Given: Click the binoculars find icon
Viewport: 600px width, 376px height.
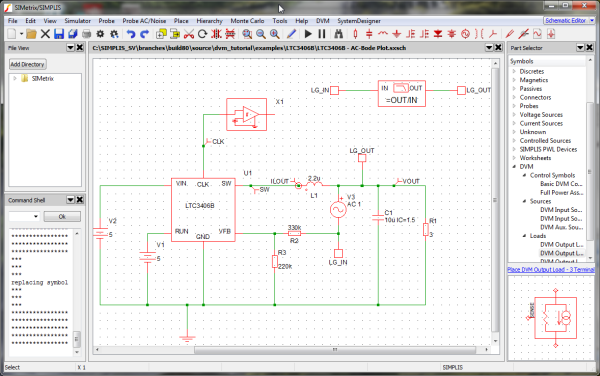Looking at the screenshot, I should (339, 34).
